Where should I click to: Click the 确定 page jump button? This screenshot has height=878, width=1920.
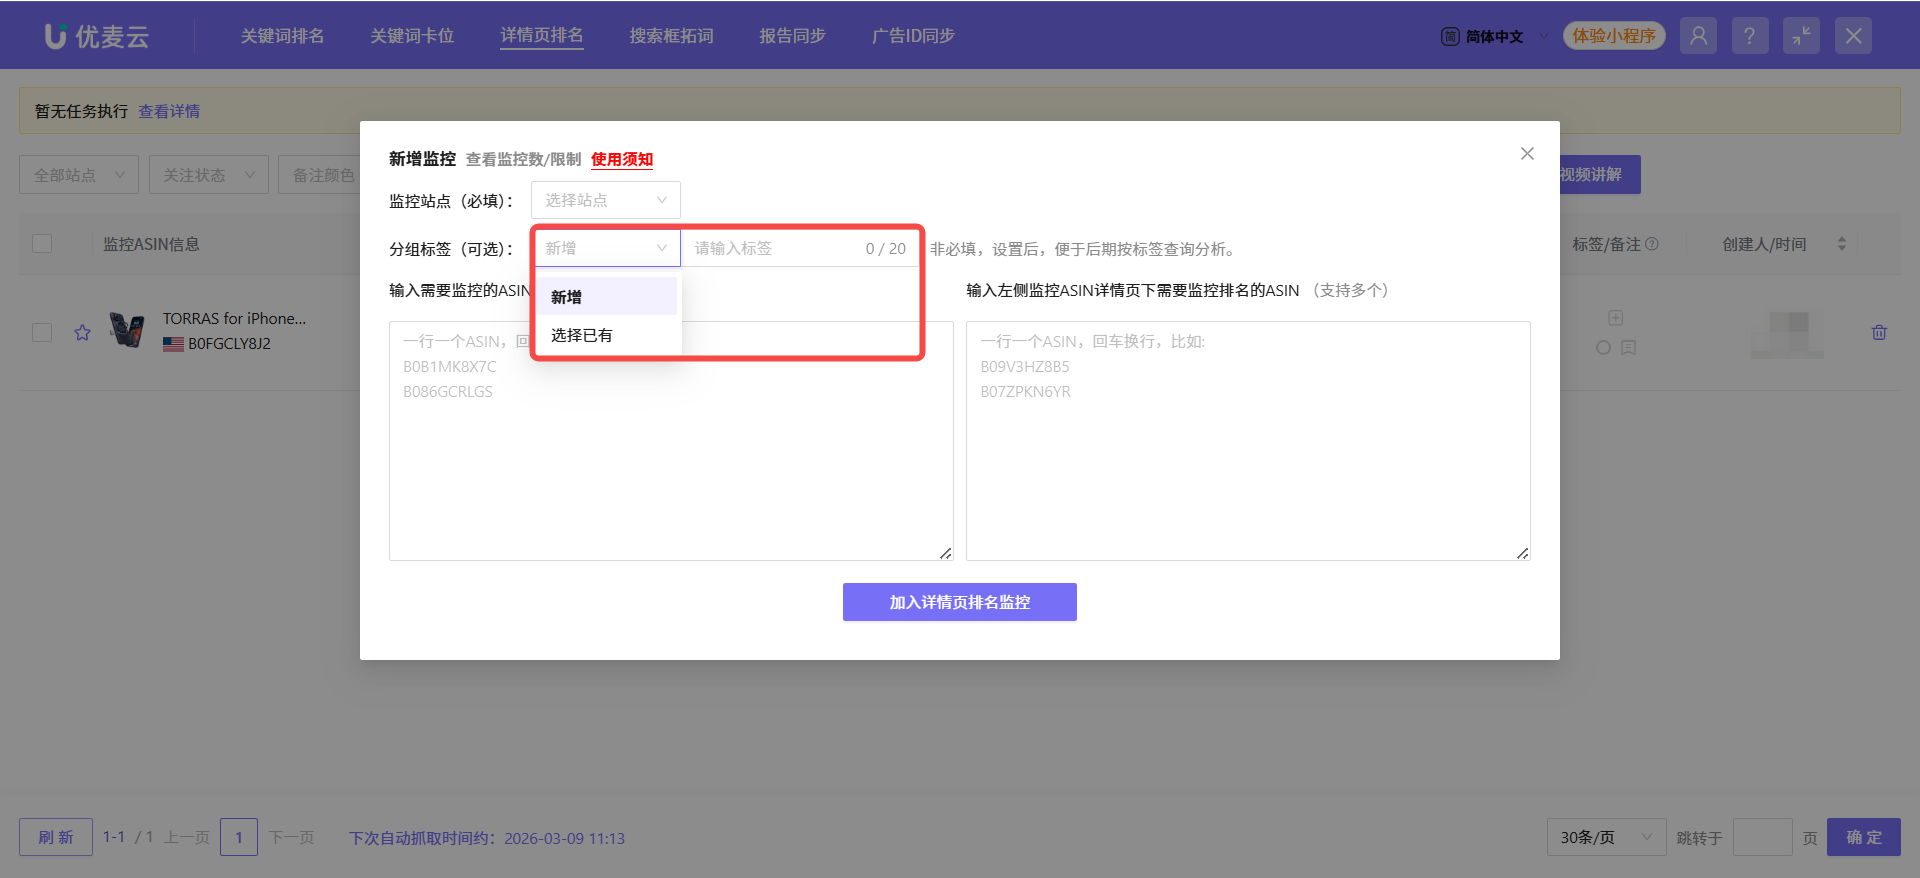click(1864, 837)
